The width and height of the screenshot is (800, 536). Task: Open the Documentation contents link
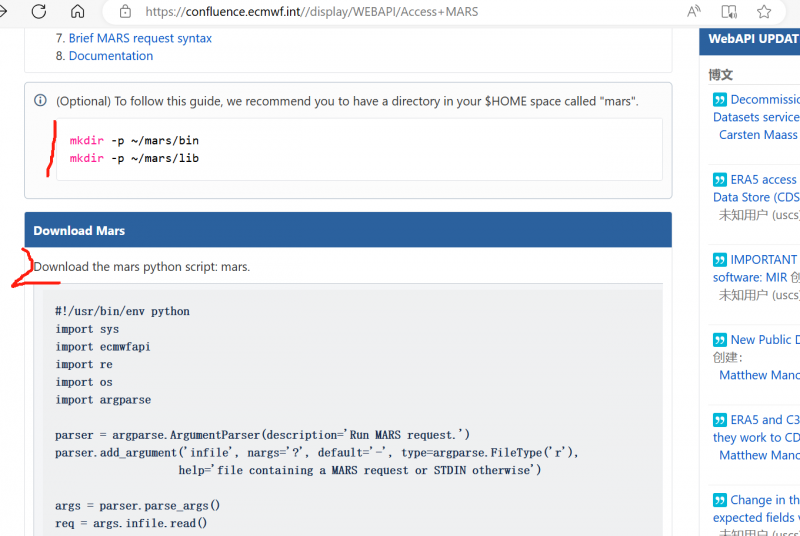click(111, 56)
